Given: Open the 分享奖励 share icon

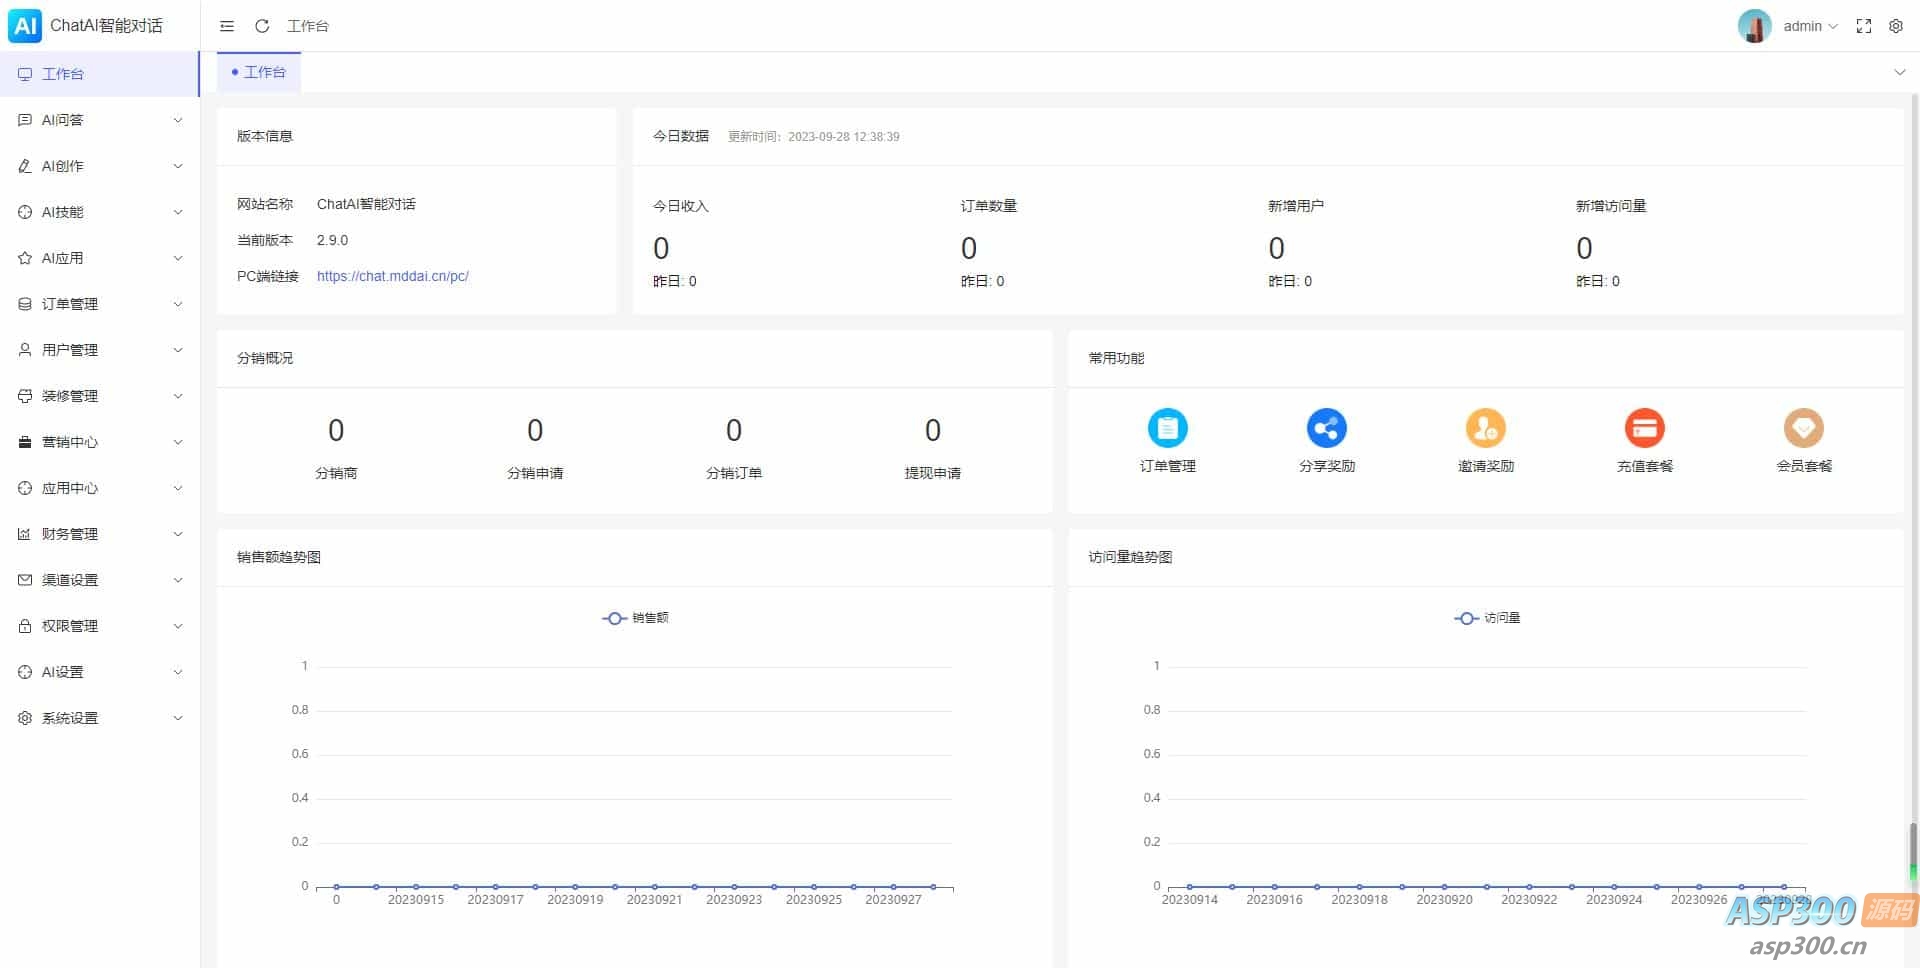Looking at the screenshot, I should click(x=1326, y=428).
